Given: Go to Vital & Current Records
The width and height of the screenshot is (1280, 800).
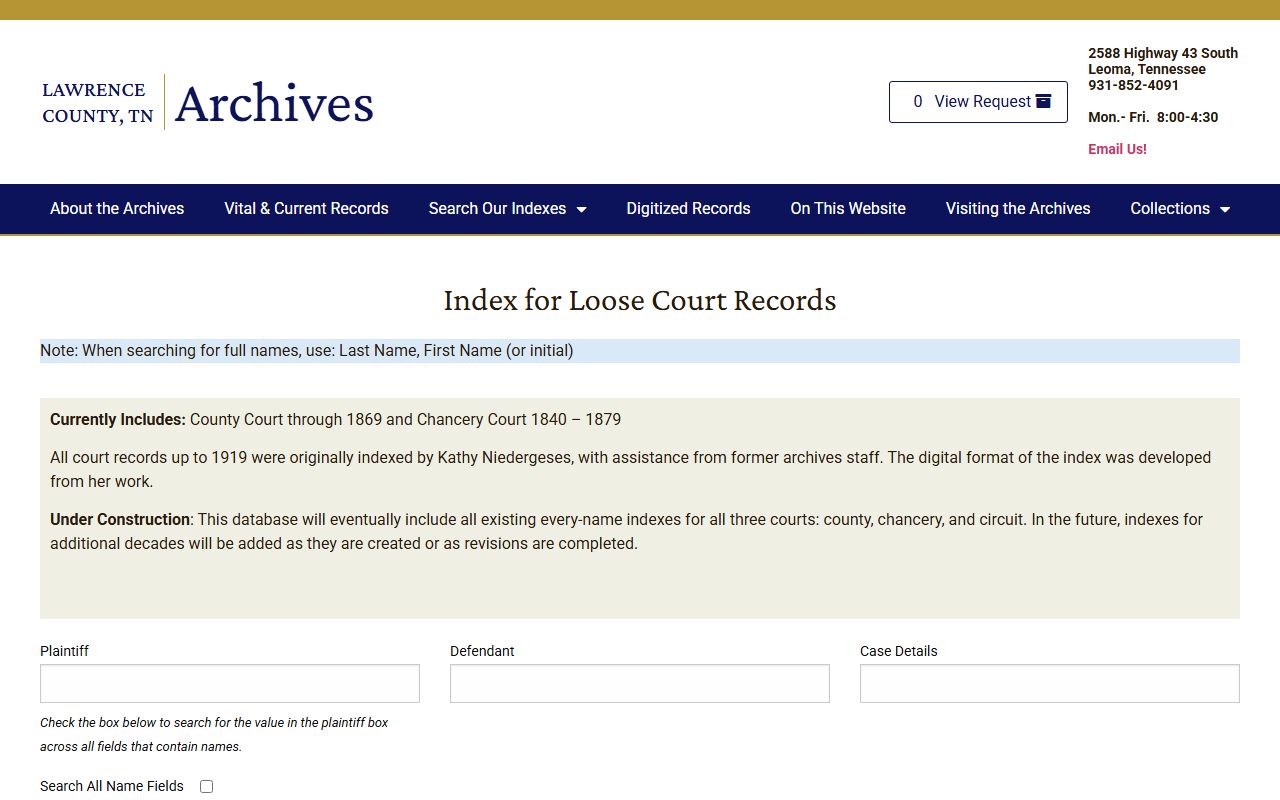Looking at the screenshot, I should (306, 208).
